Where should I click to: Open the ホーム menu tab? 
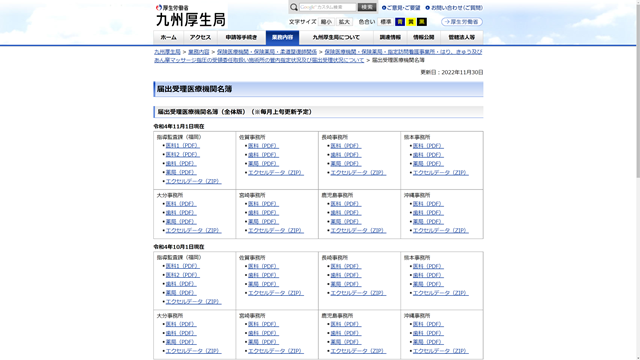(x=169, y=38)
